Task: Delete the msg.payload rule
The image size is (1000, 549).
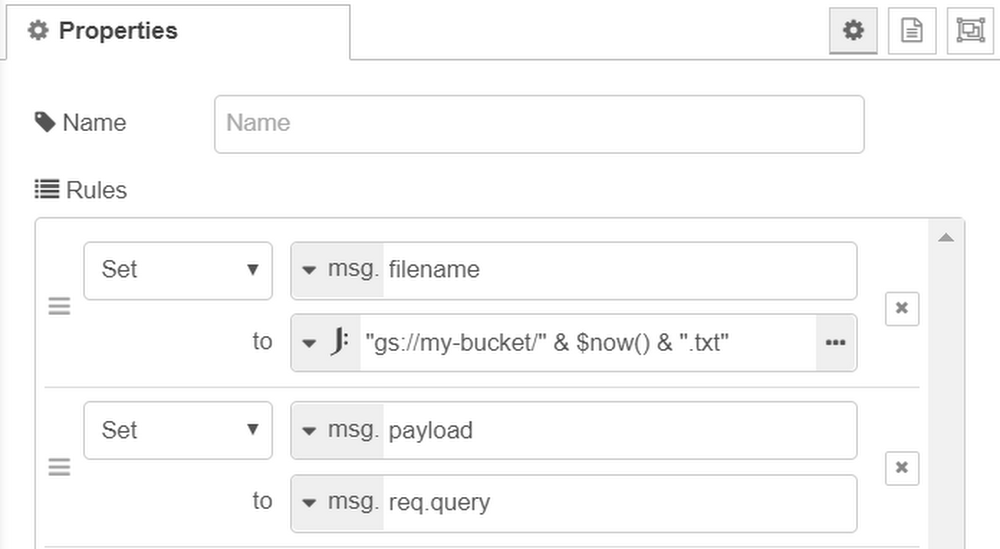Action: pos(902,468)
